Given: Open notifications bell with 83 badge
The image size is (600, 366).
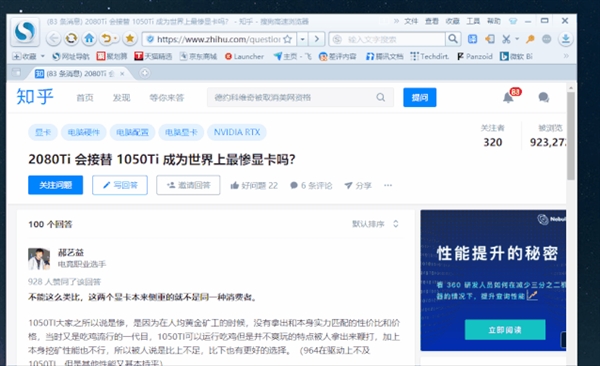Looking at the screenshot, I should 509,97.
